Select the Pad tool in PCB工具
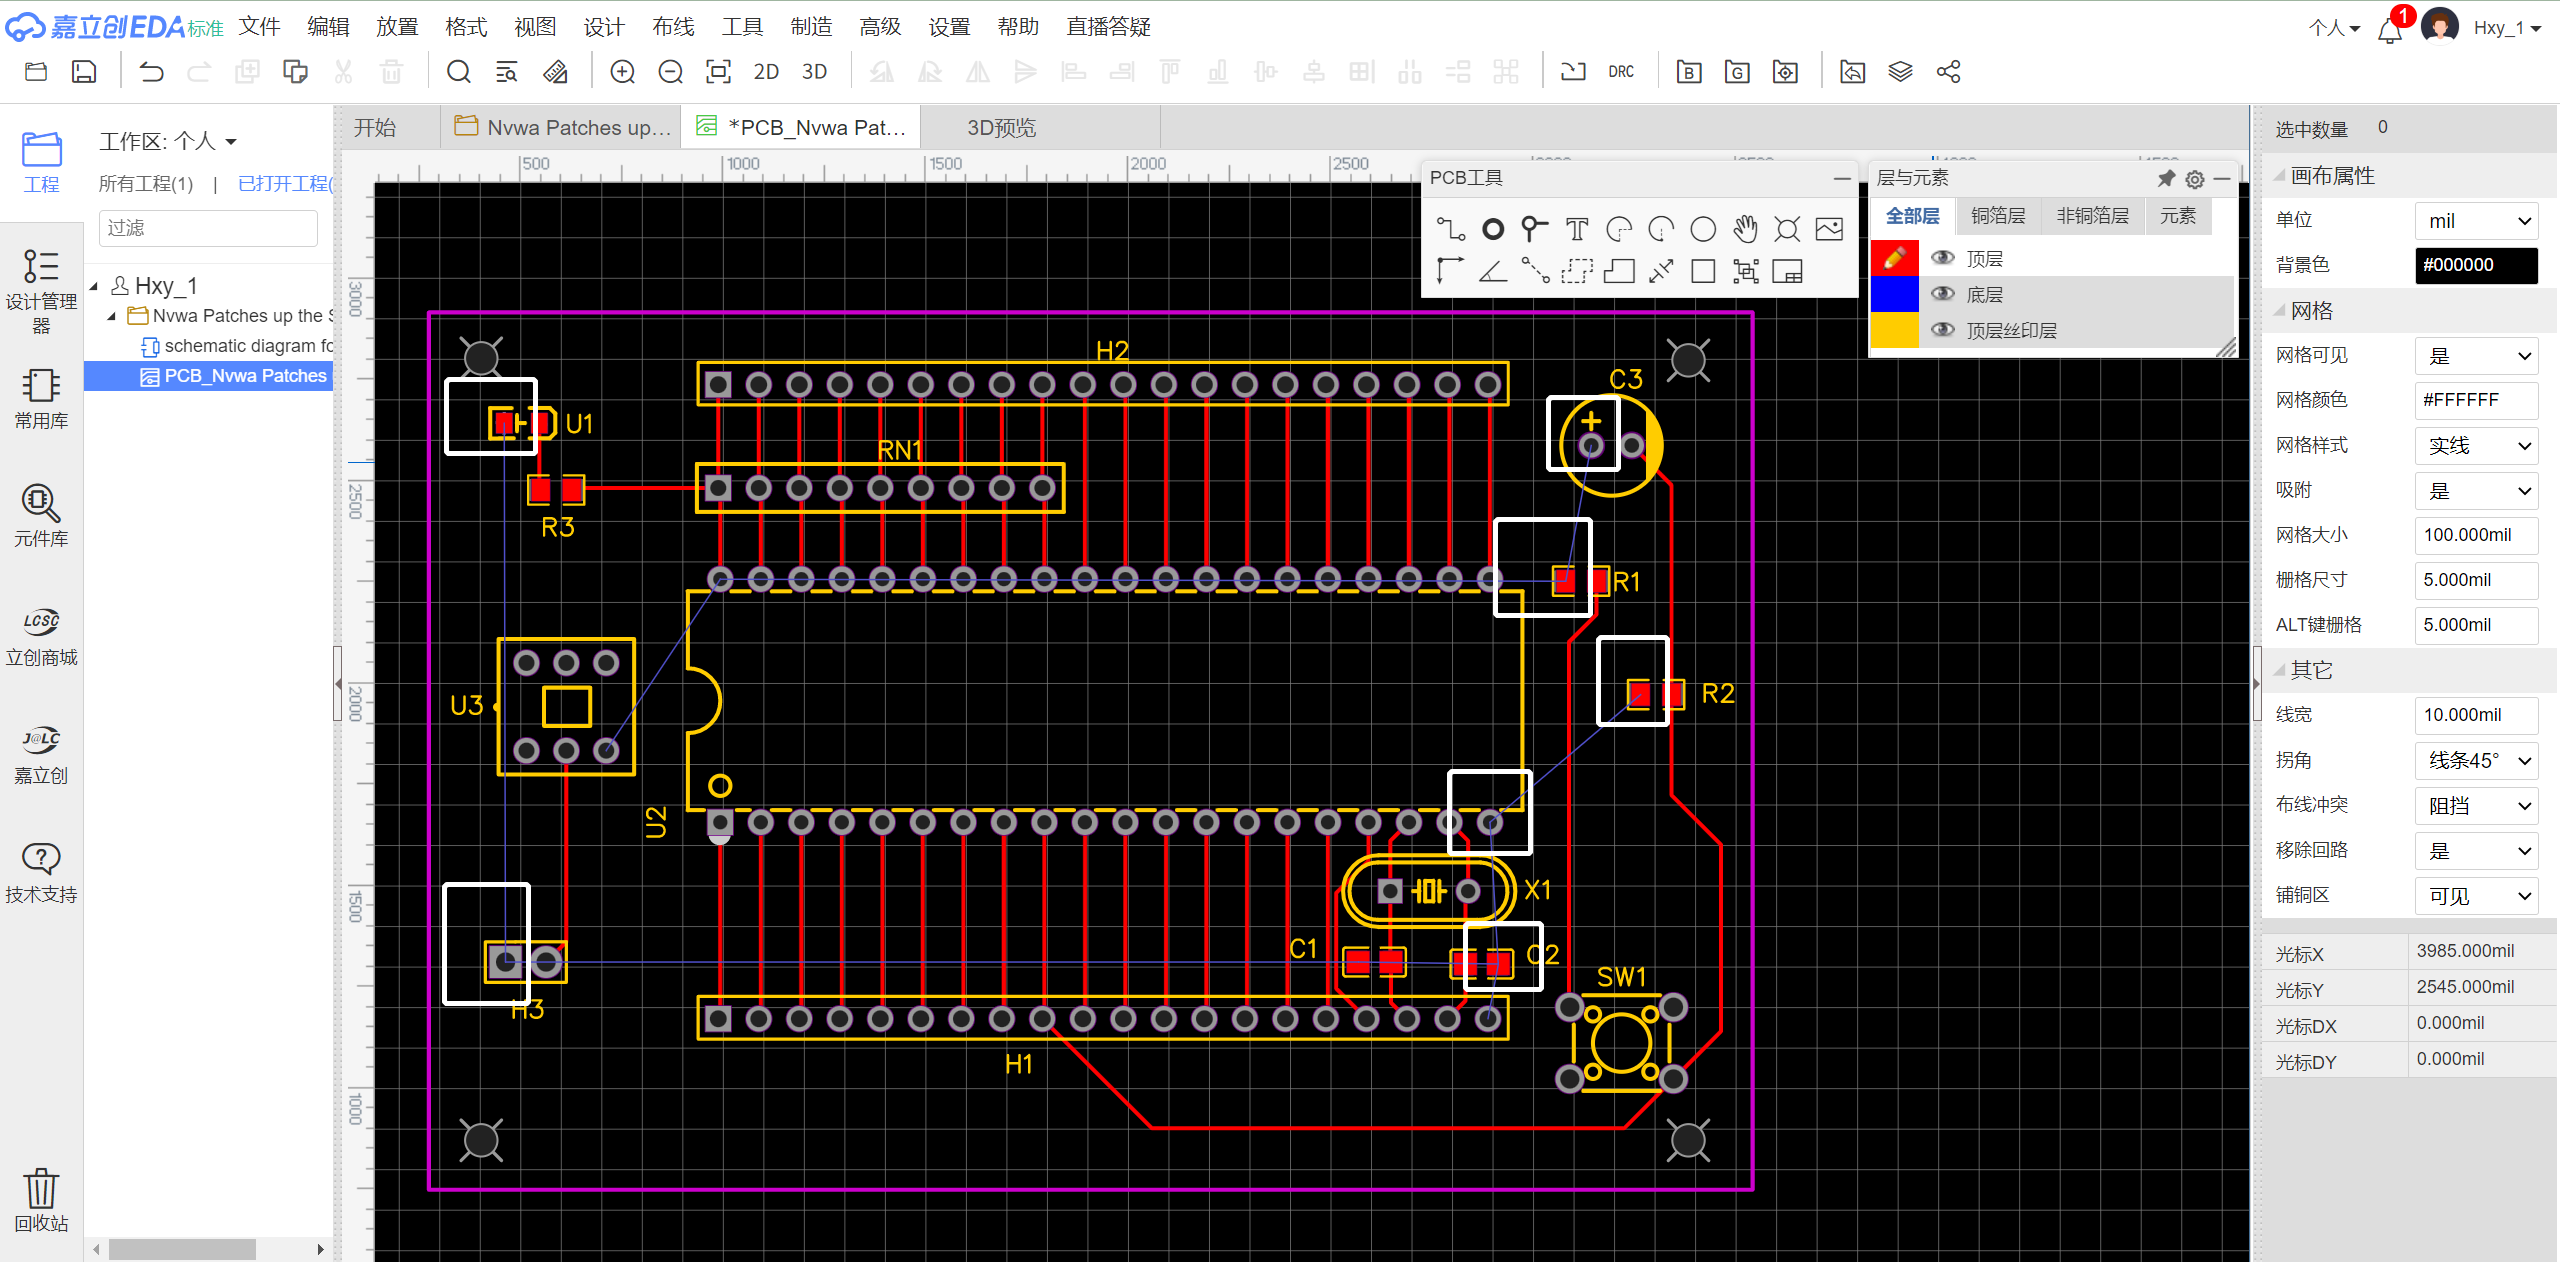This screenshot has height=1262, width=2560. (x=1492, y=229)
